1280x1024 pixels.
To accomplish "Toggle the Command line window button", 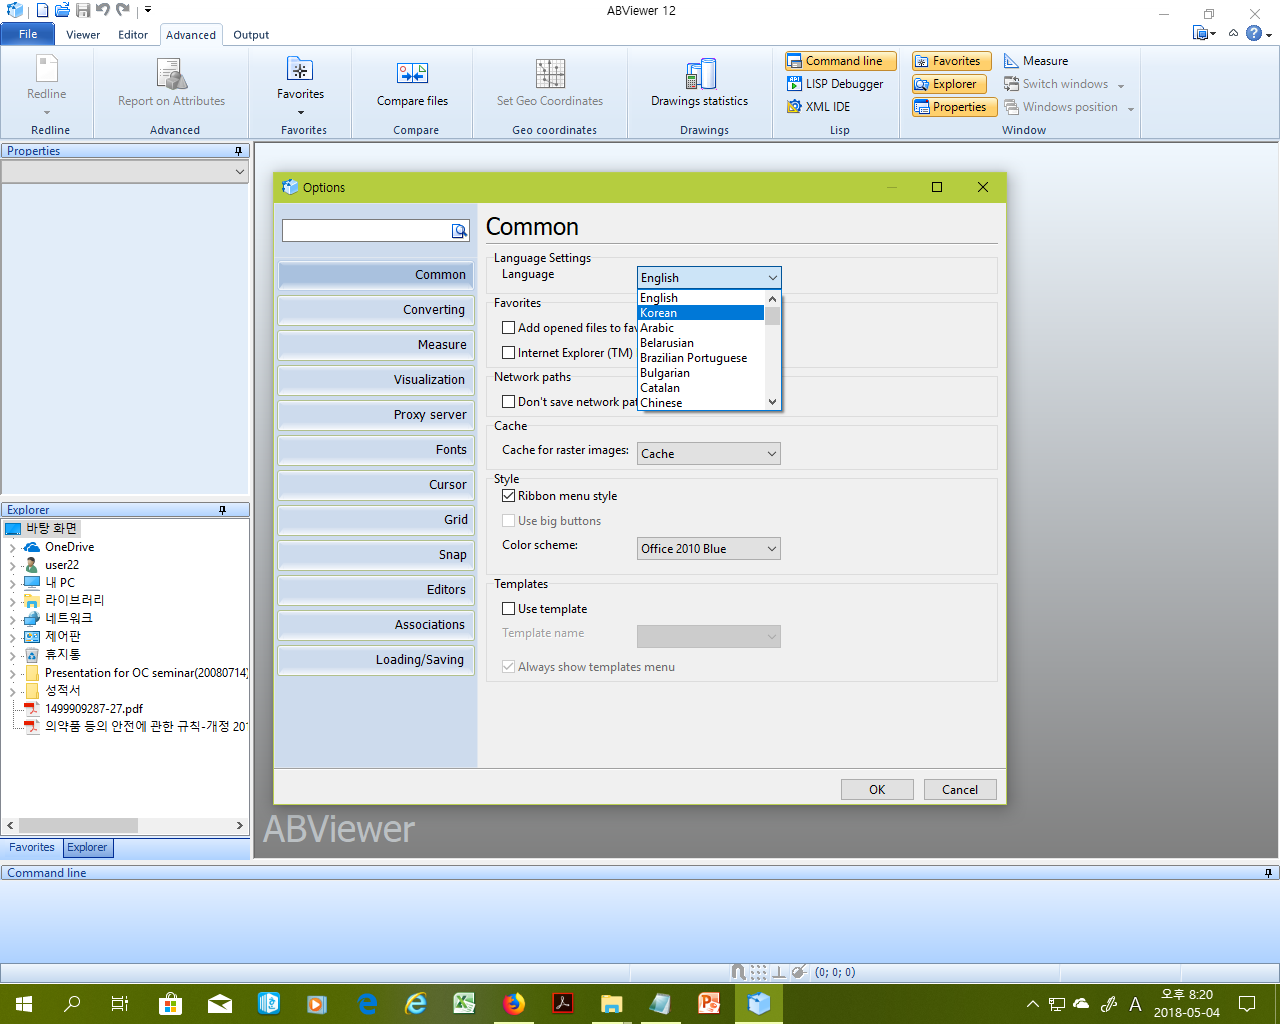I will pos(841,61).
